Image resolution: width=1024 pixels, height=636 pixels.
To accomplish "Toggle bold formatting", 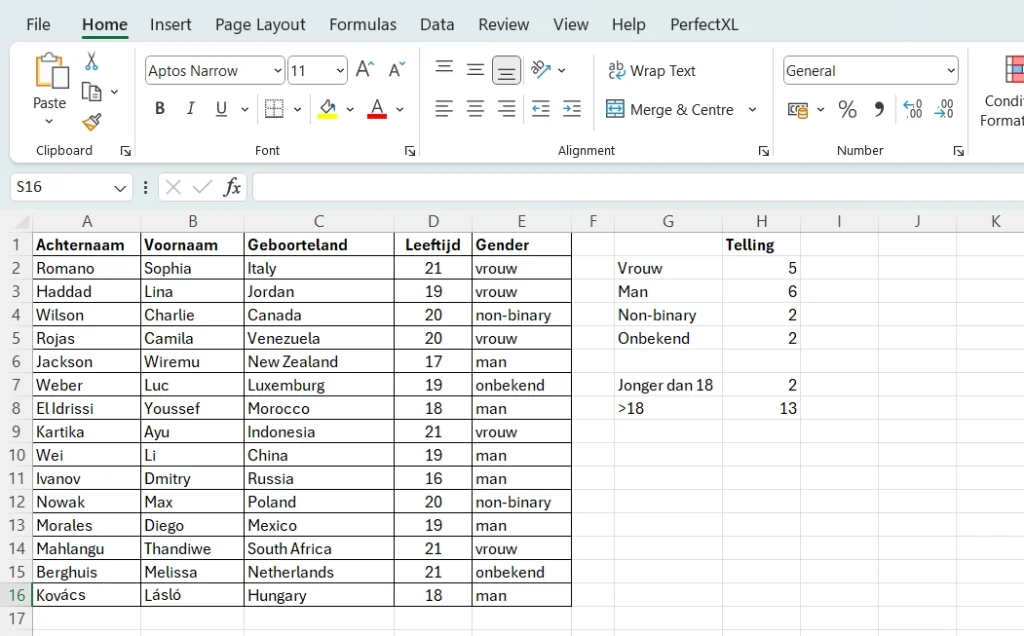I will tap(159, 108).
